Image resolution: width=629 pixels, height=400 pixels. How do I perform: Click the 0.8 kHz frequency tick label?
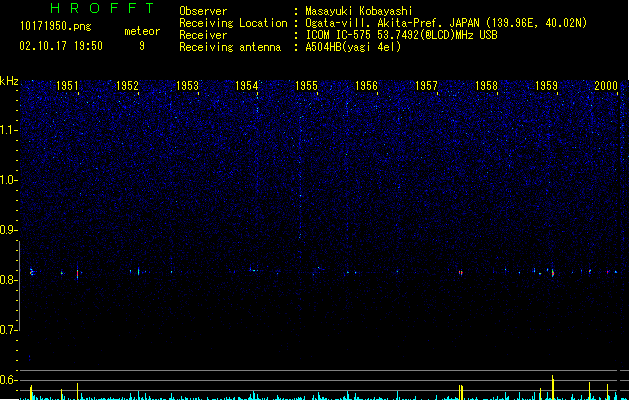(x=8, y=280)
